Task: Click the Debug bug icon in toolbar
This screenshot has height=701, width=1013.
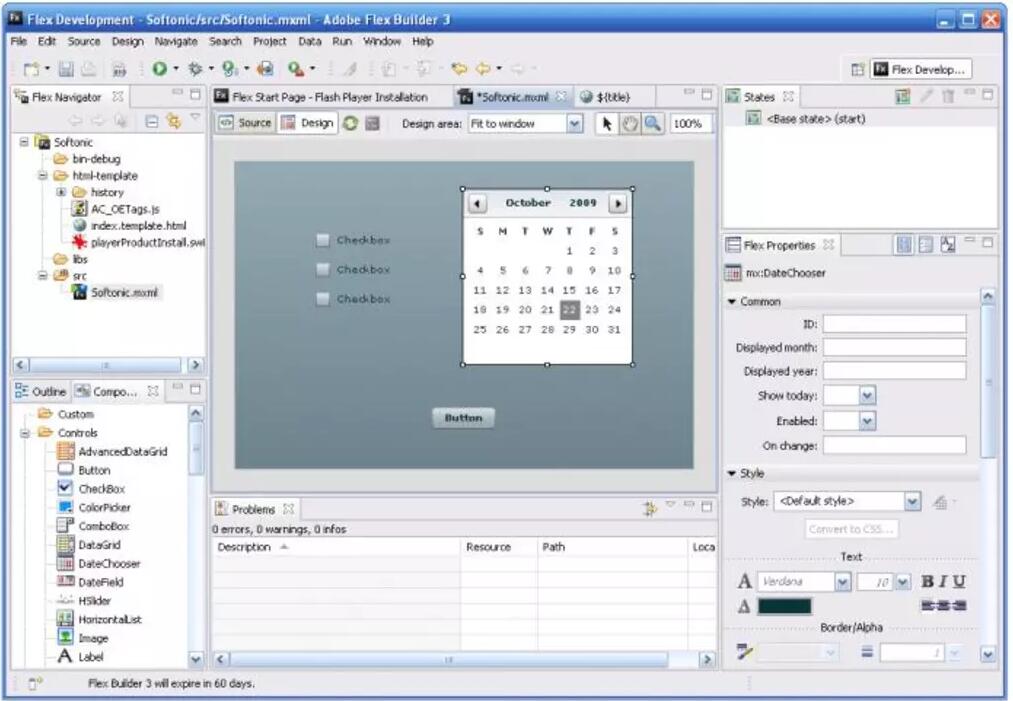Action: (195, 69)
